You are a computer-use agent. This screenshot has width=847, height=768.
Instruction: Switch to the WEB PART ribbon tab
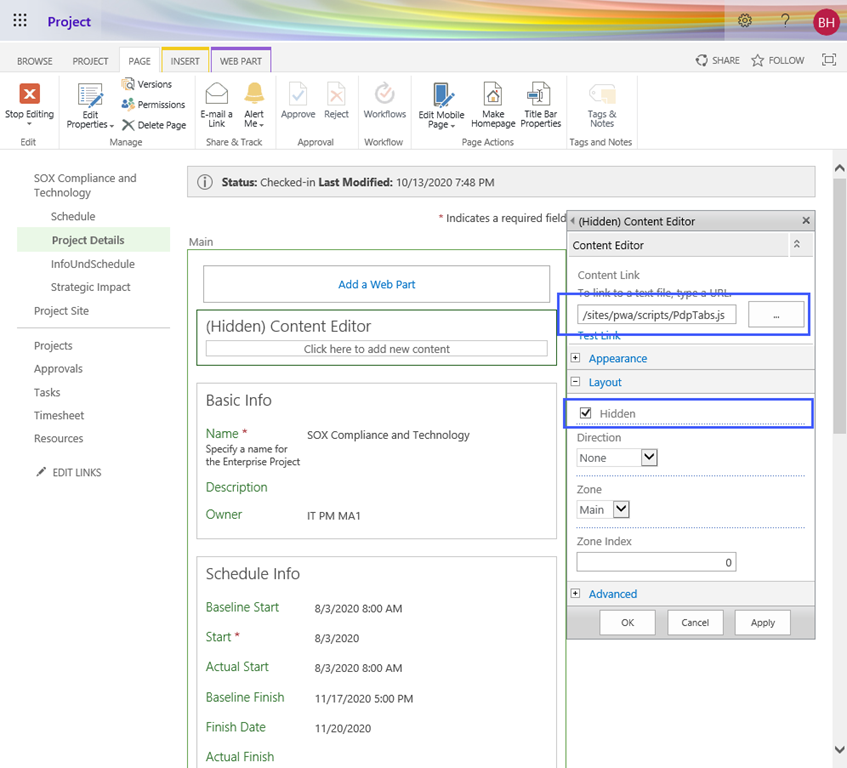(240, 61)
